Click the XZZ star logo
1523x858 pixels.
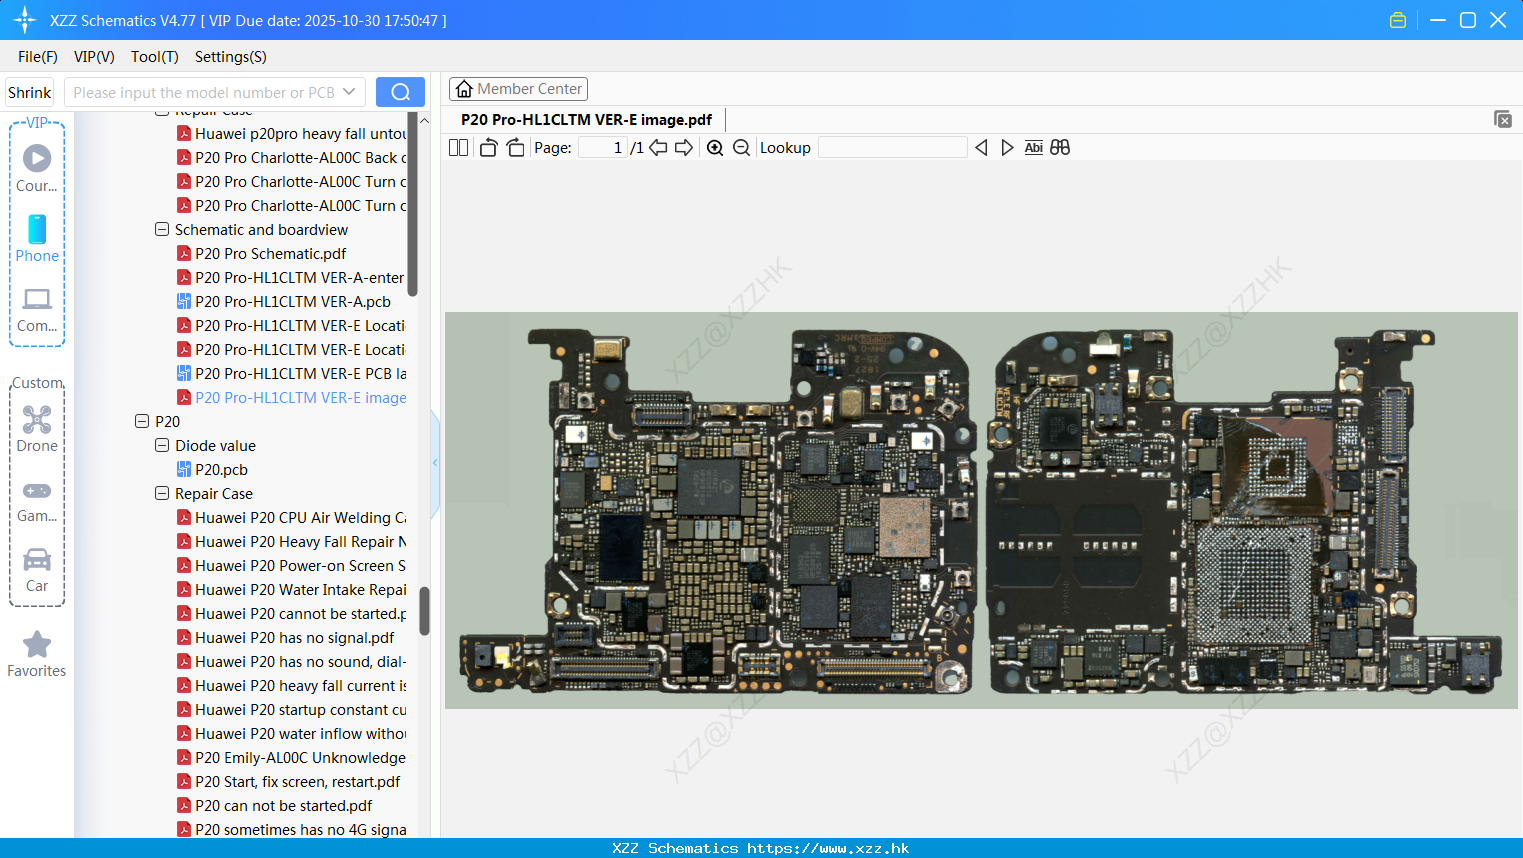click(x=25, y=20)
